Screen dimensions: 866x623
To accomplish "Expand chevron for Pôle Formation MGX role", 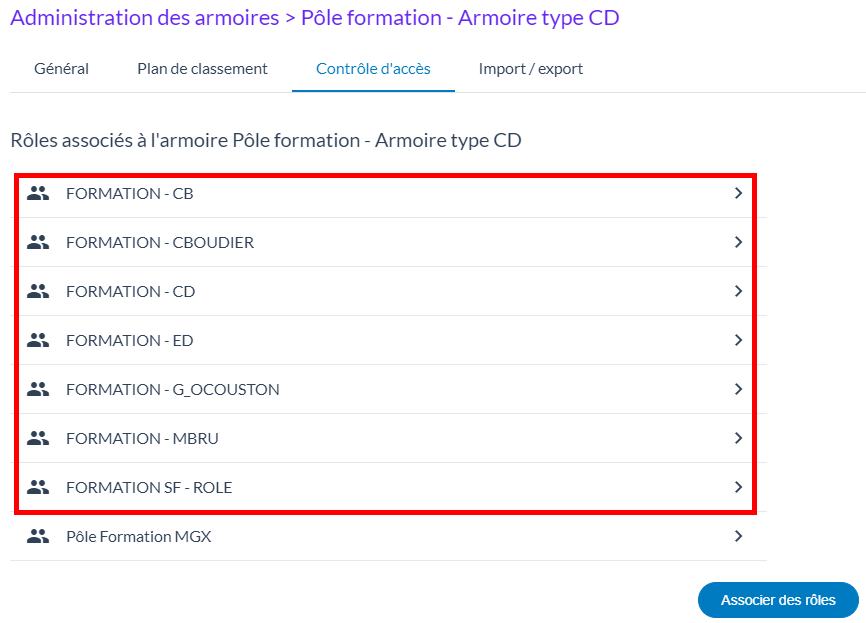I will [x=738, y=536].
